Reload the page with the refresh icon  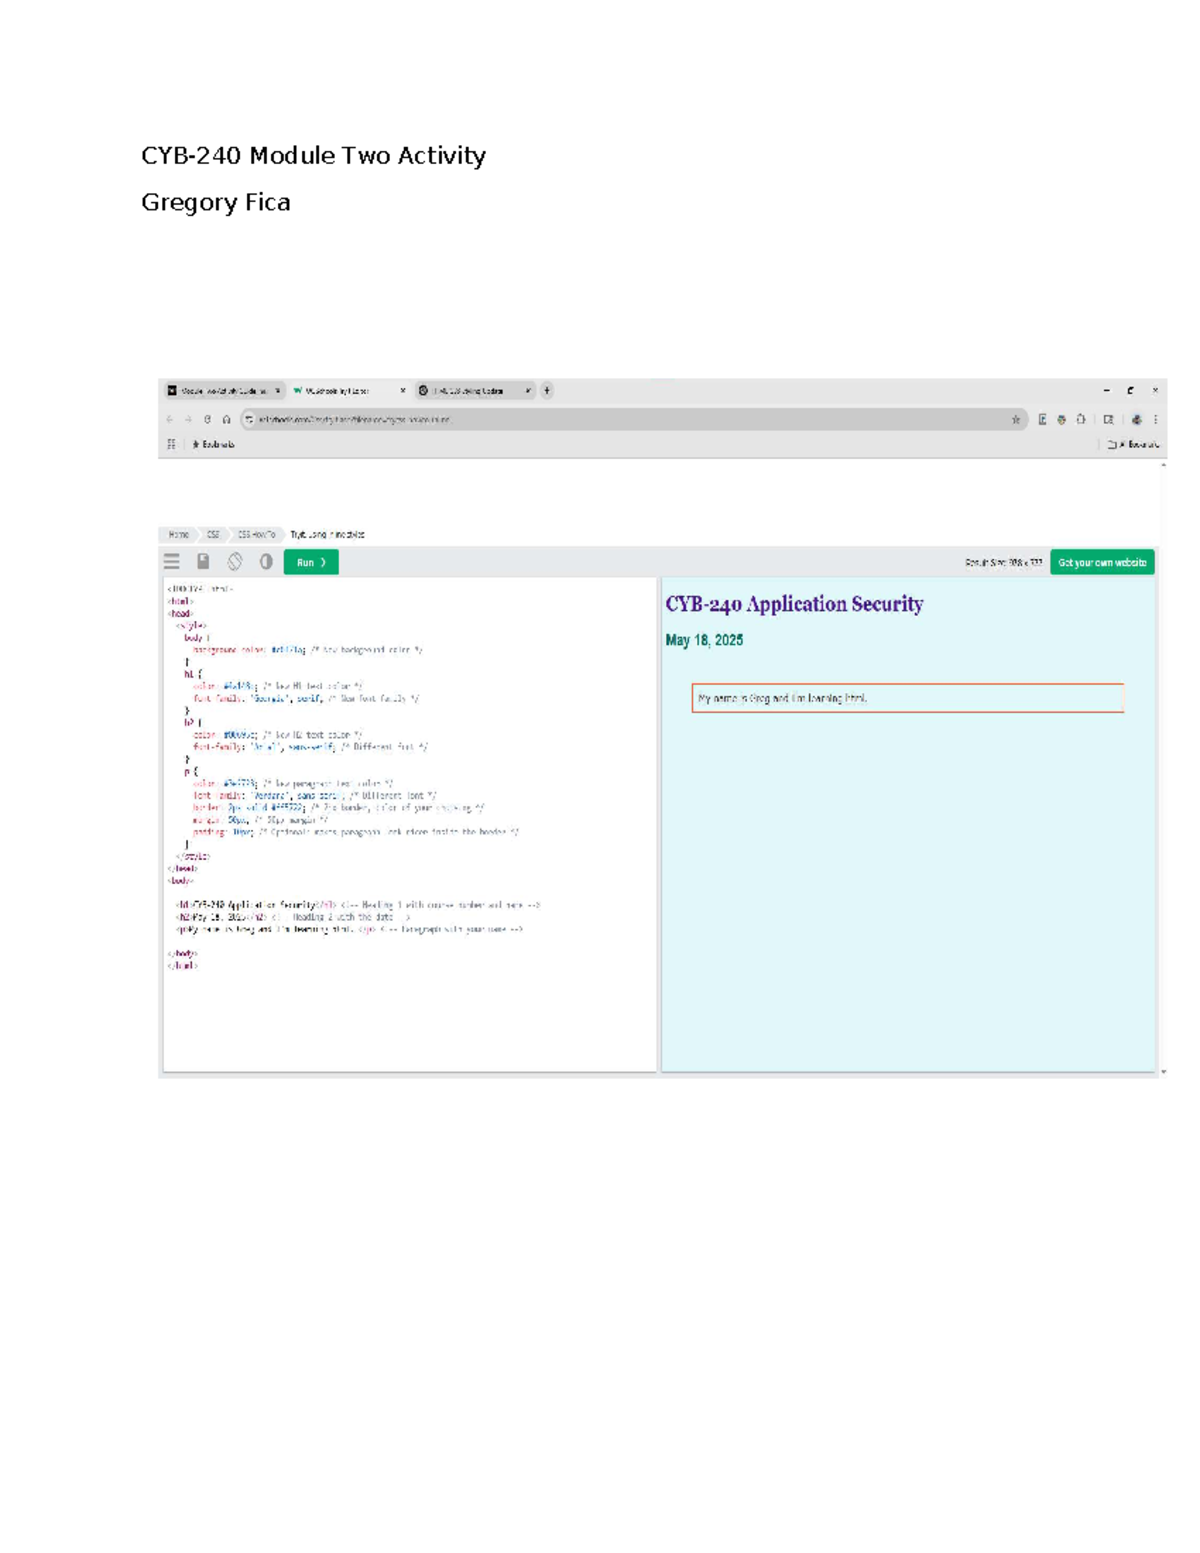click(x=207, y=420)
